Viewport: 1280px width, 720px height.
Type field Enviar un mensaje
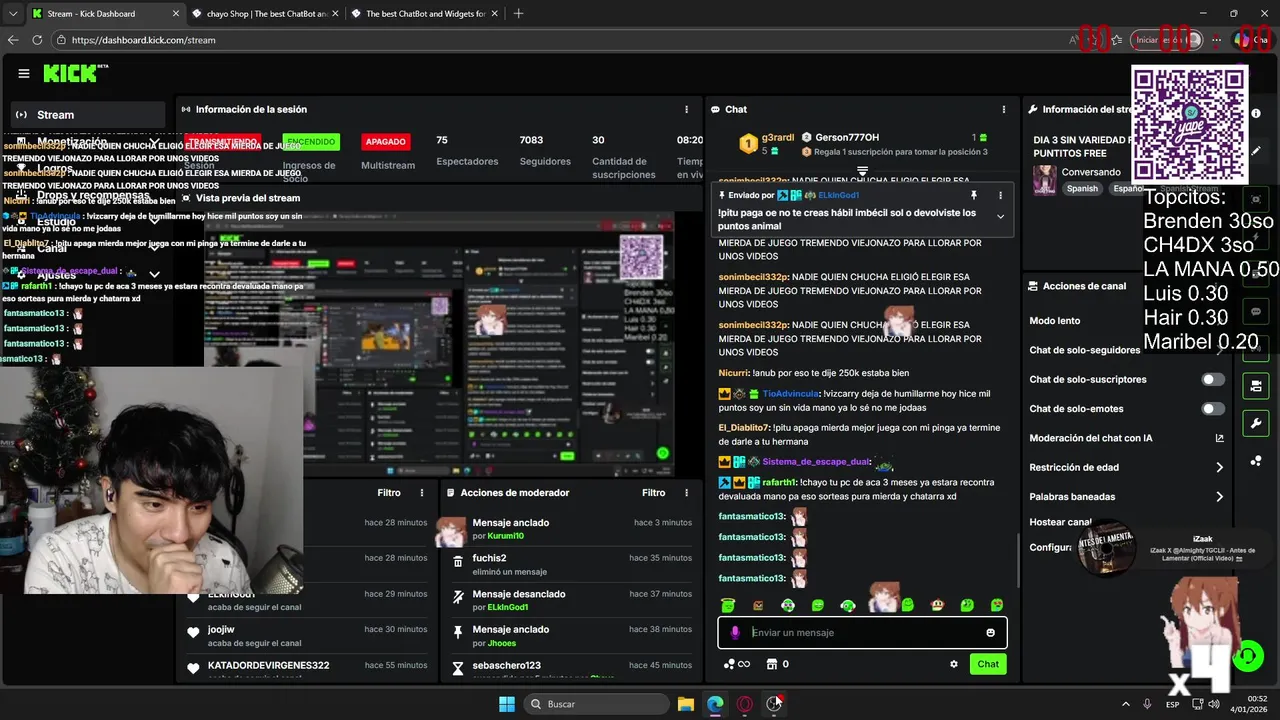tap(862, 632)
